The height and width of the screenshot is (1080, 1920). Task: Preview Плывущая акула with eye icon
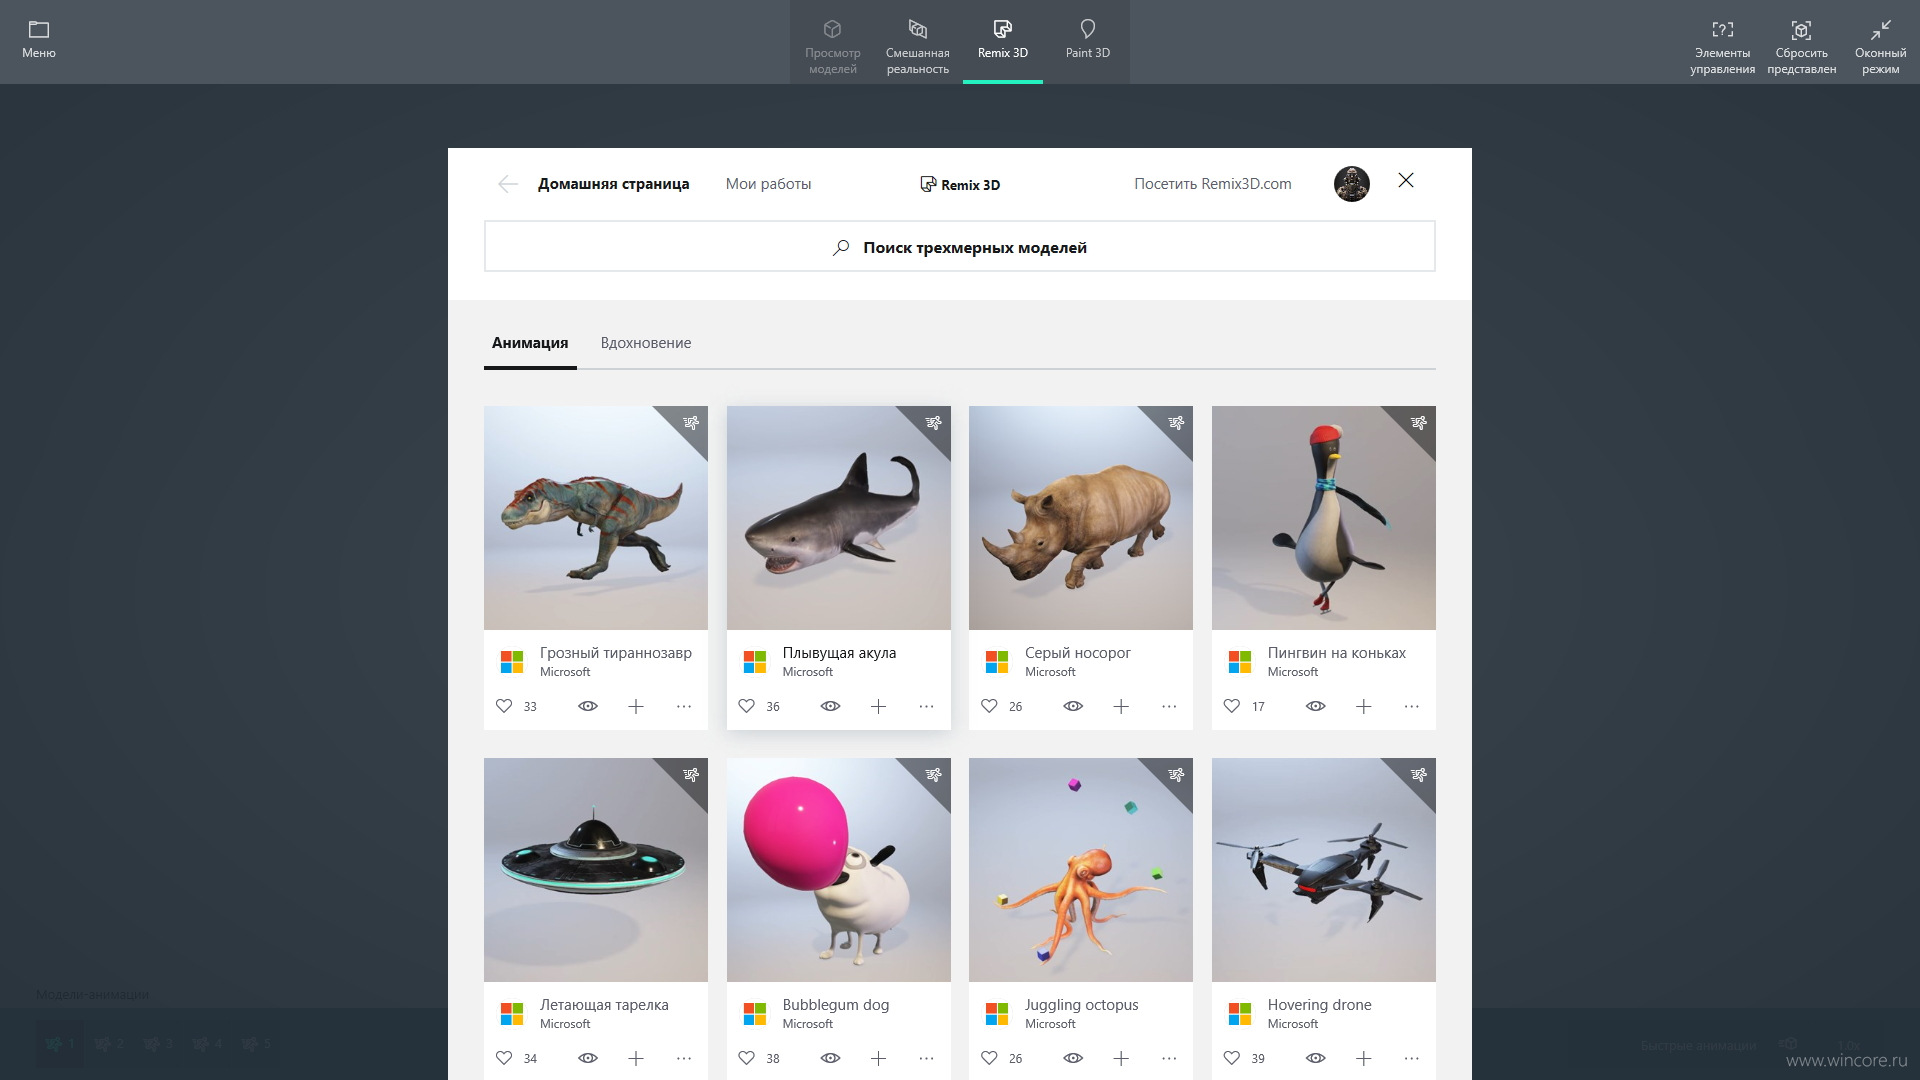pyautogui.click(x=830, y=706)
